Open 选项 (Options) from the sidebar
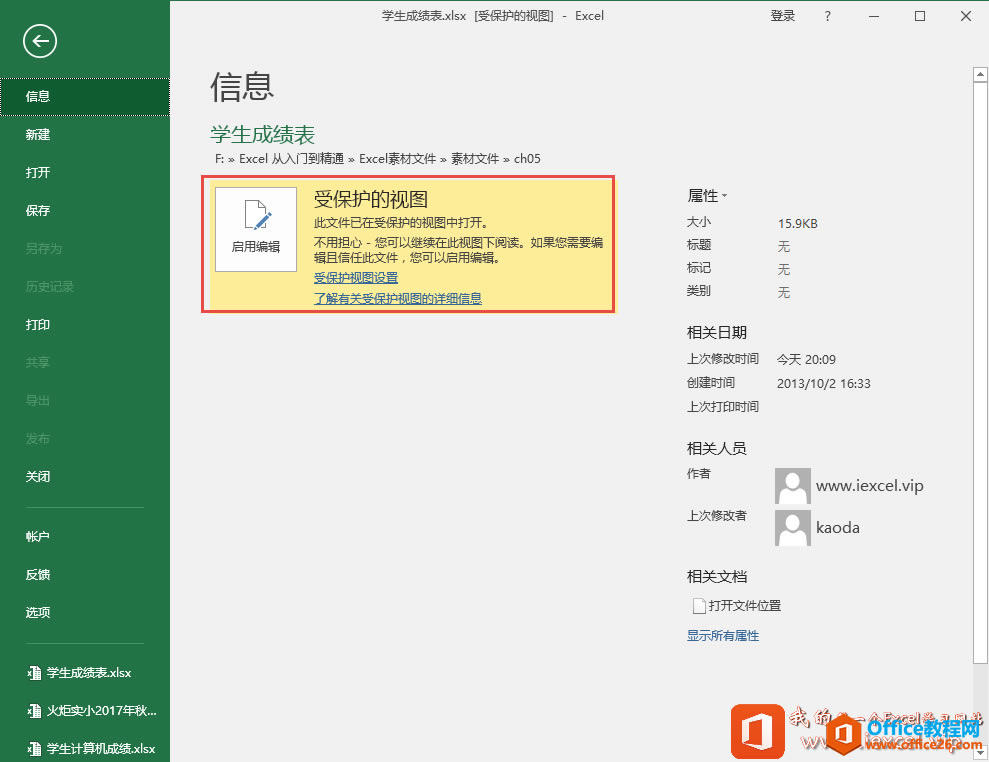 coord(38,613)
